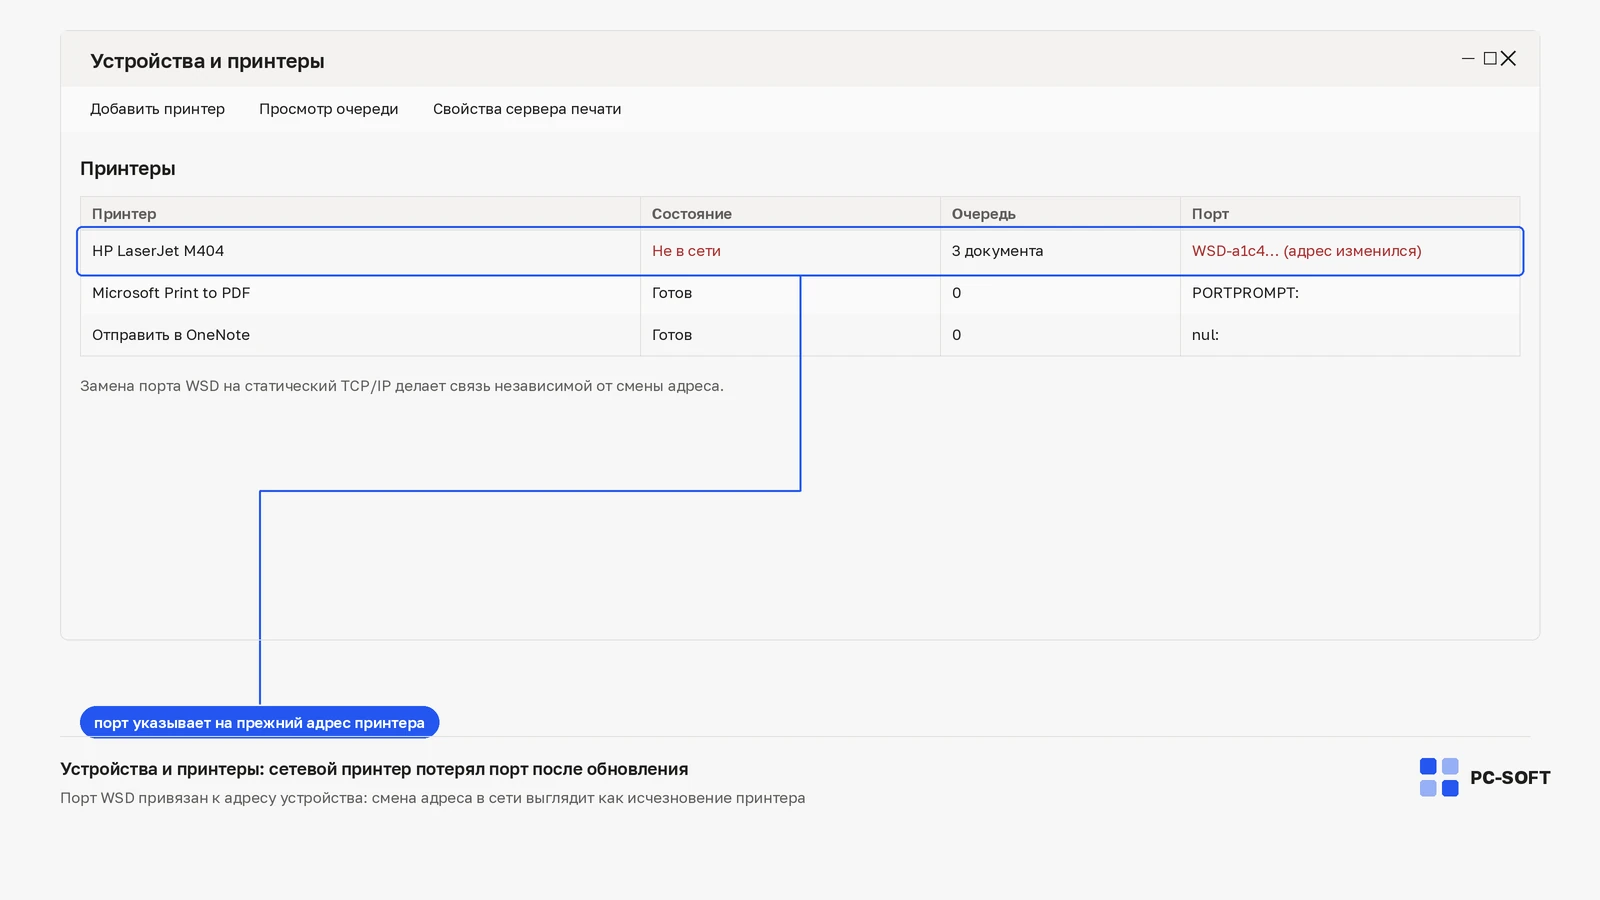Click Готов status of Microsoft Print to PDF
This screenshot has width=1600, height=900.
point(672,293)
